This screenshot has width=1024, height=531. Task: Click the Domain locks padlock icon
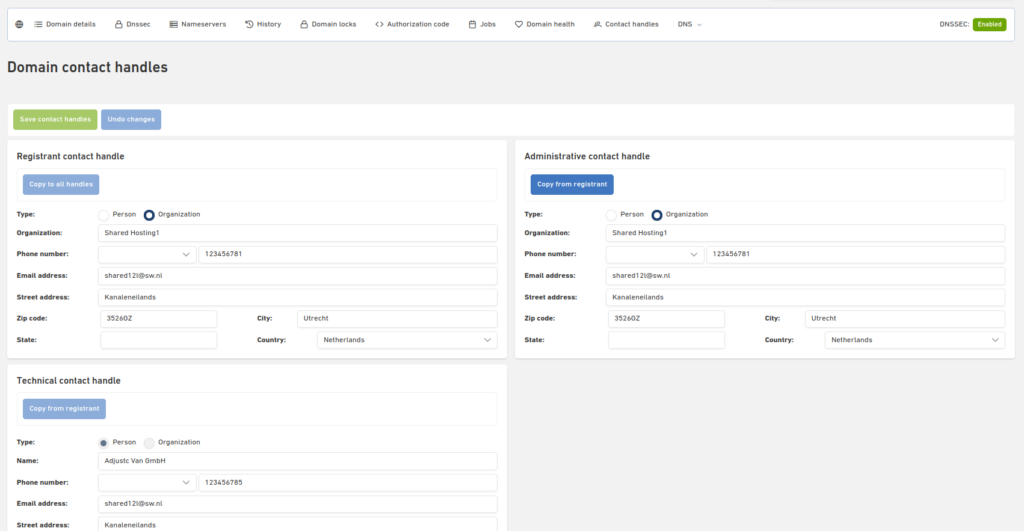[x=304, y=24]
